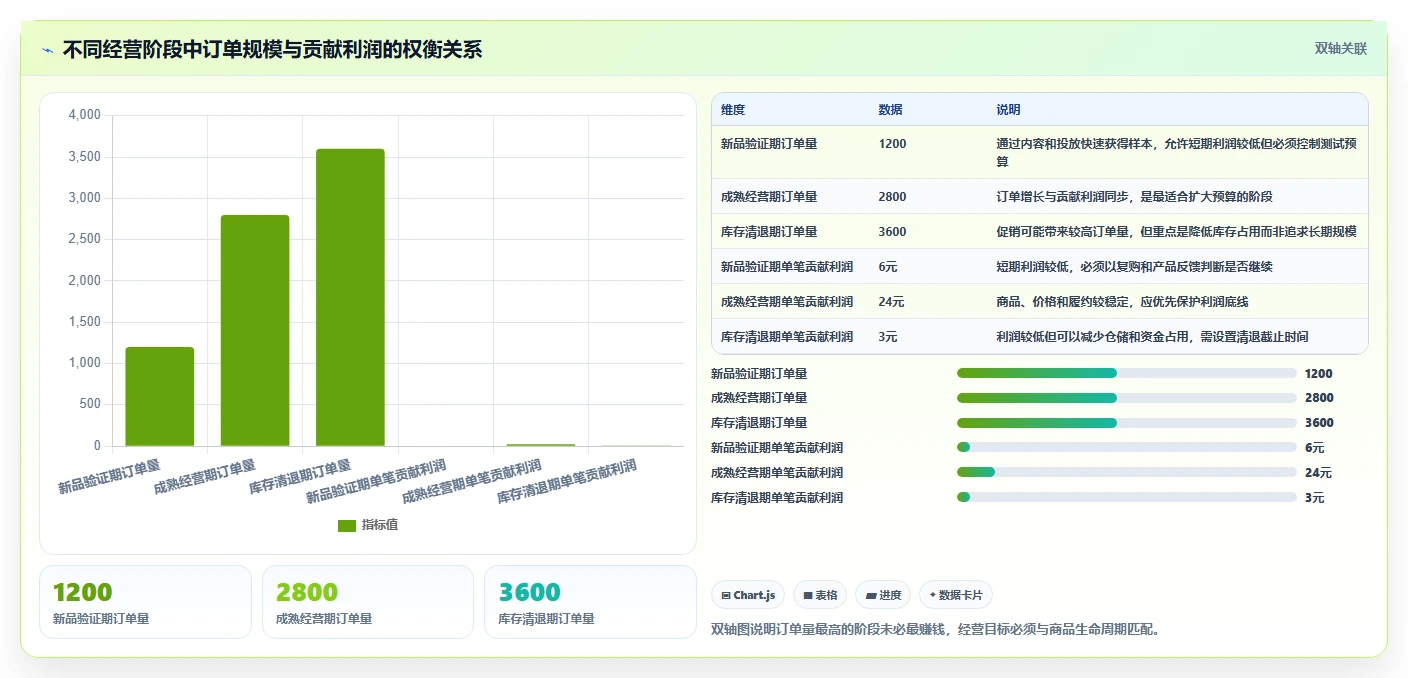Click the 新品验证期订单量 bar in the chart
Viewport: 1408px width, 678px height.
(x=160, y=396)
